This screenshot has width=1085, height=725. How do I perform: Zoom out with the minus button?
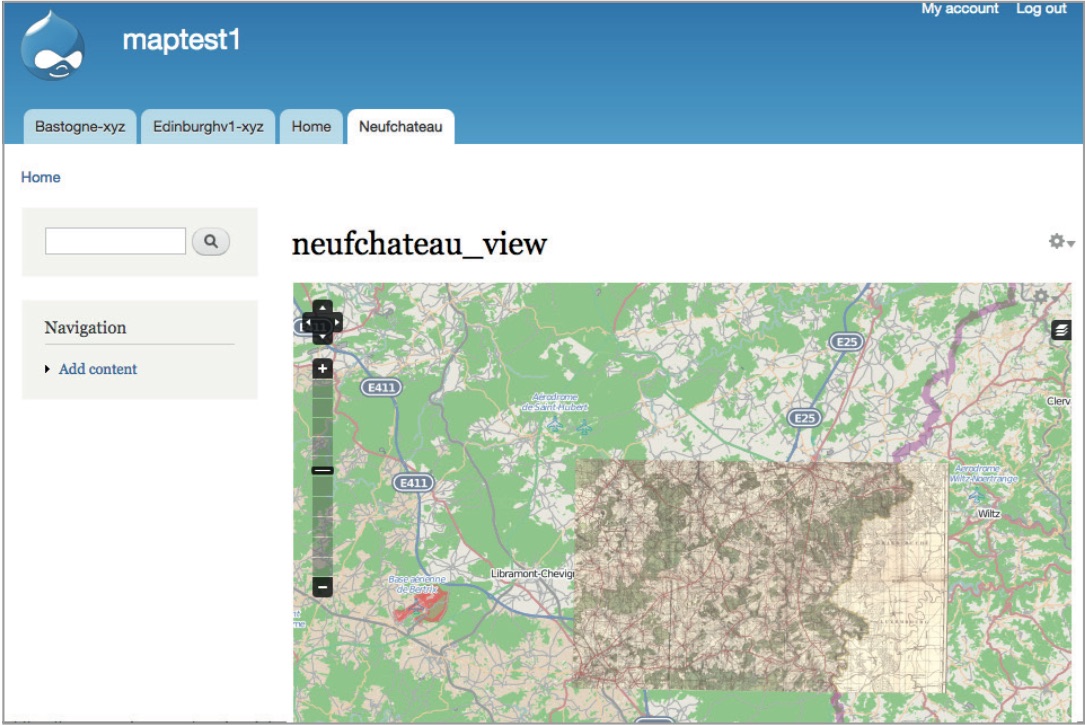pos(322,587)
